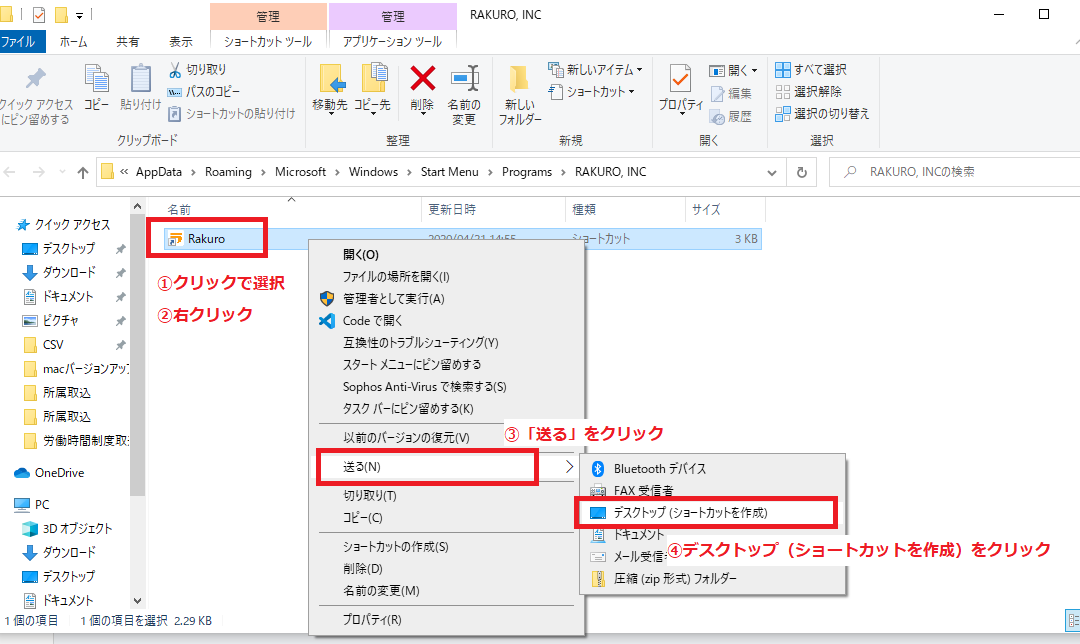Open Quick Access Toolbar customize dropdown
The height and width of the screenshot is (644, 1080).
coord(79,15)
